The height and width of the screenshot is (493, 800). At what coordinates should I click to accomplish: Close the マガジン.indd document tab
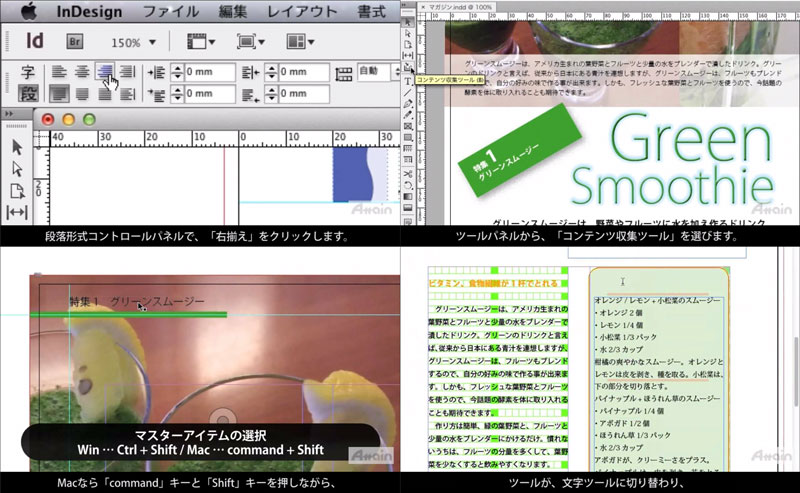(x=422, y=7)
